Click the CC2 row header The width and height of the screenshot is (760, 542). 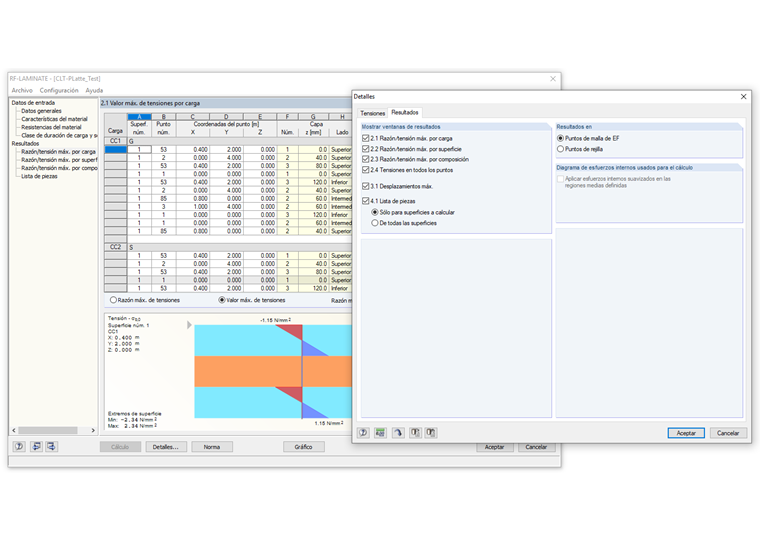(x=115, y=247)
